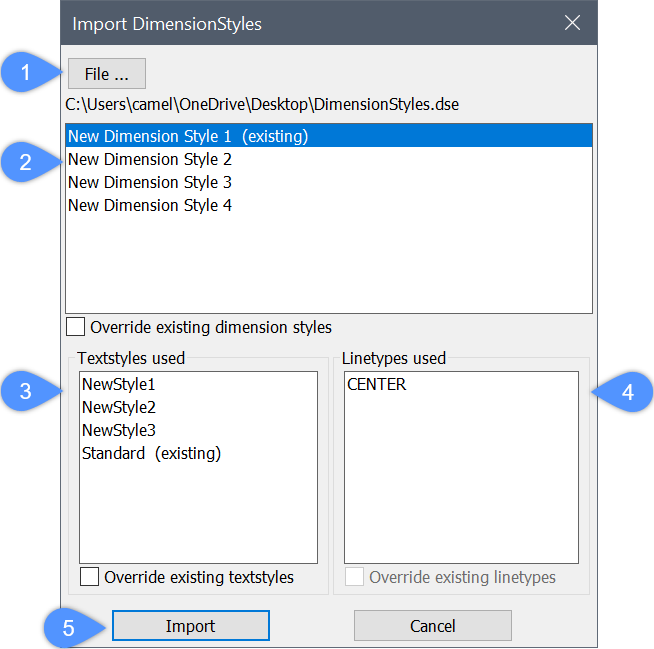Select New Dimension Style 2 in list

click(x=150, y=159)
